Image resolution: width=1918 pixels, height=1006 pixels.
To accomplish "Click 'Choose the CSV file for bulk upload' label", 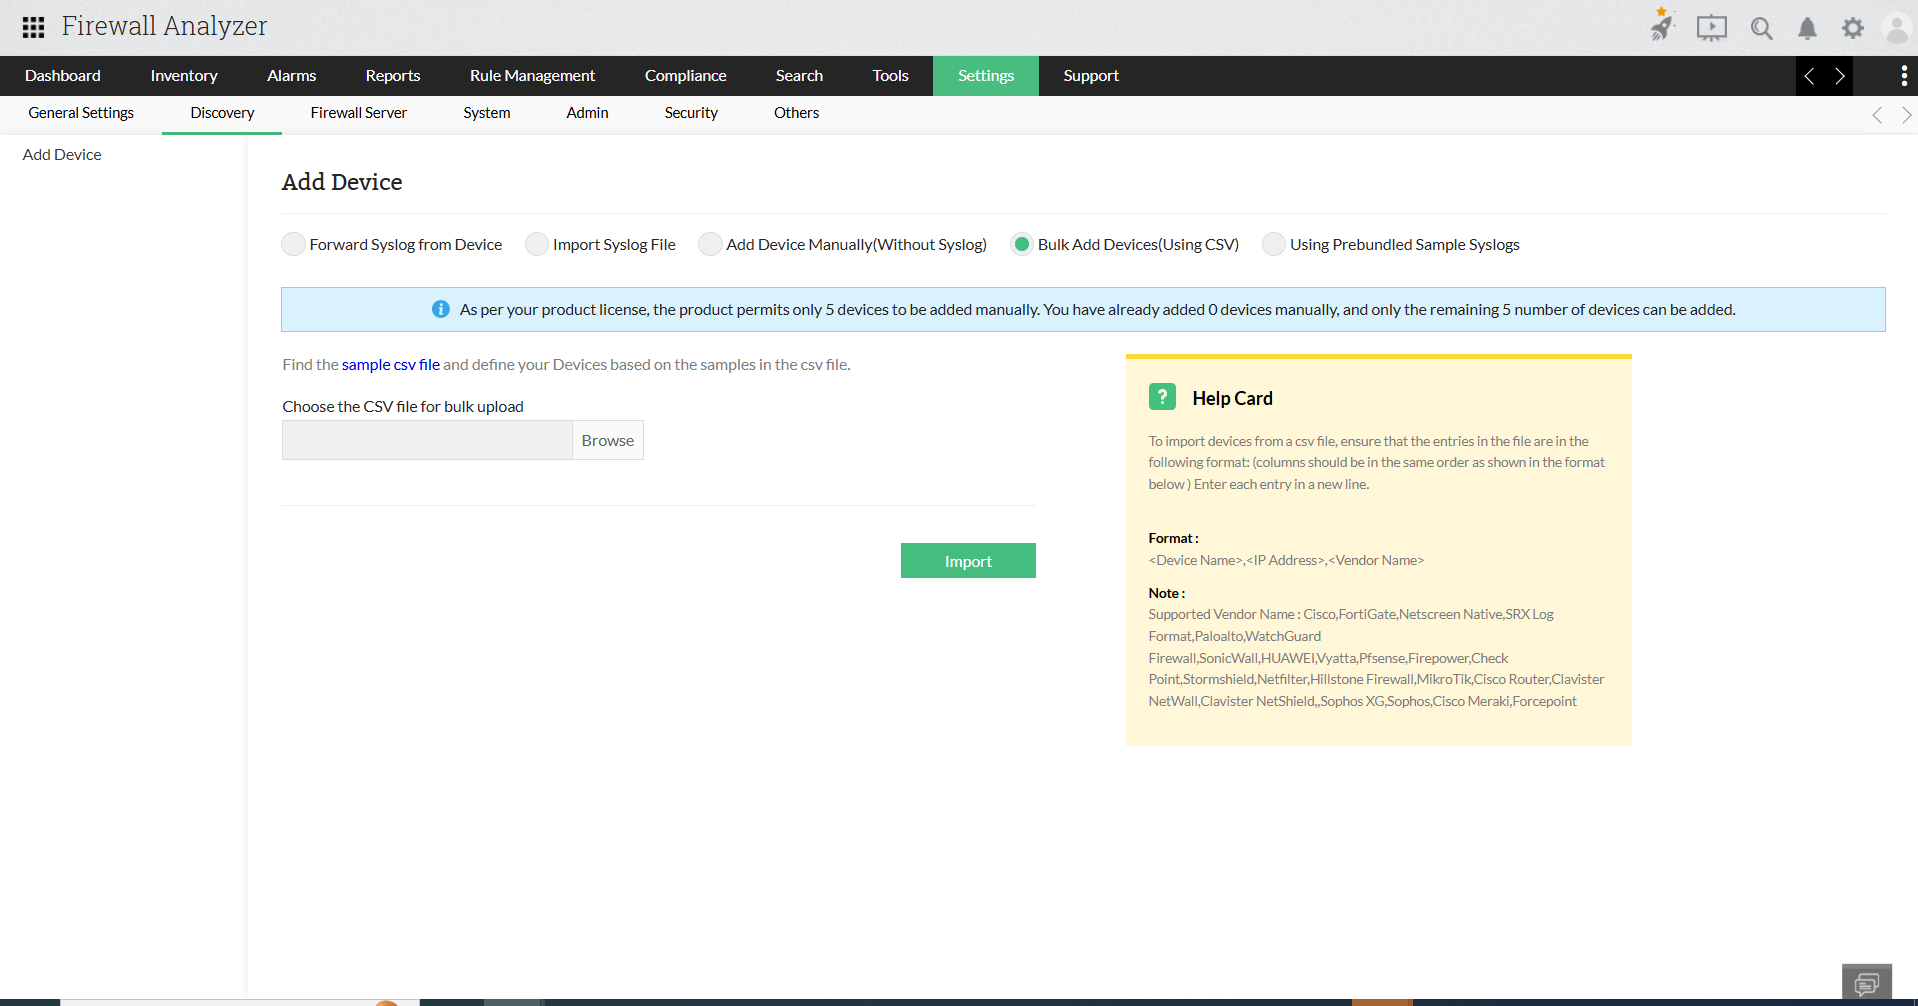I will click(403, 407).
